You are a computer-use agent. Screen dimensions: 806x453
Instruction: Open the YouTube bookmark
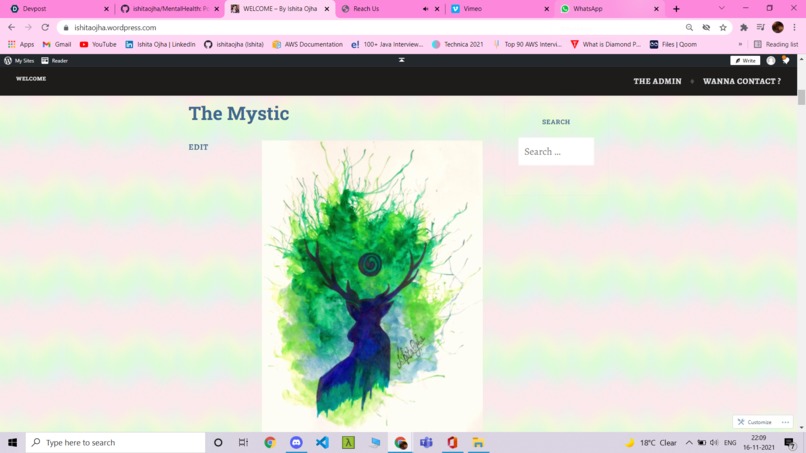(x=98, y=44)
